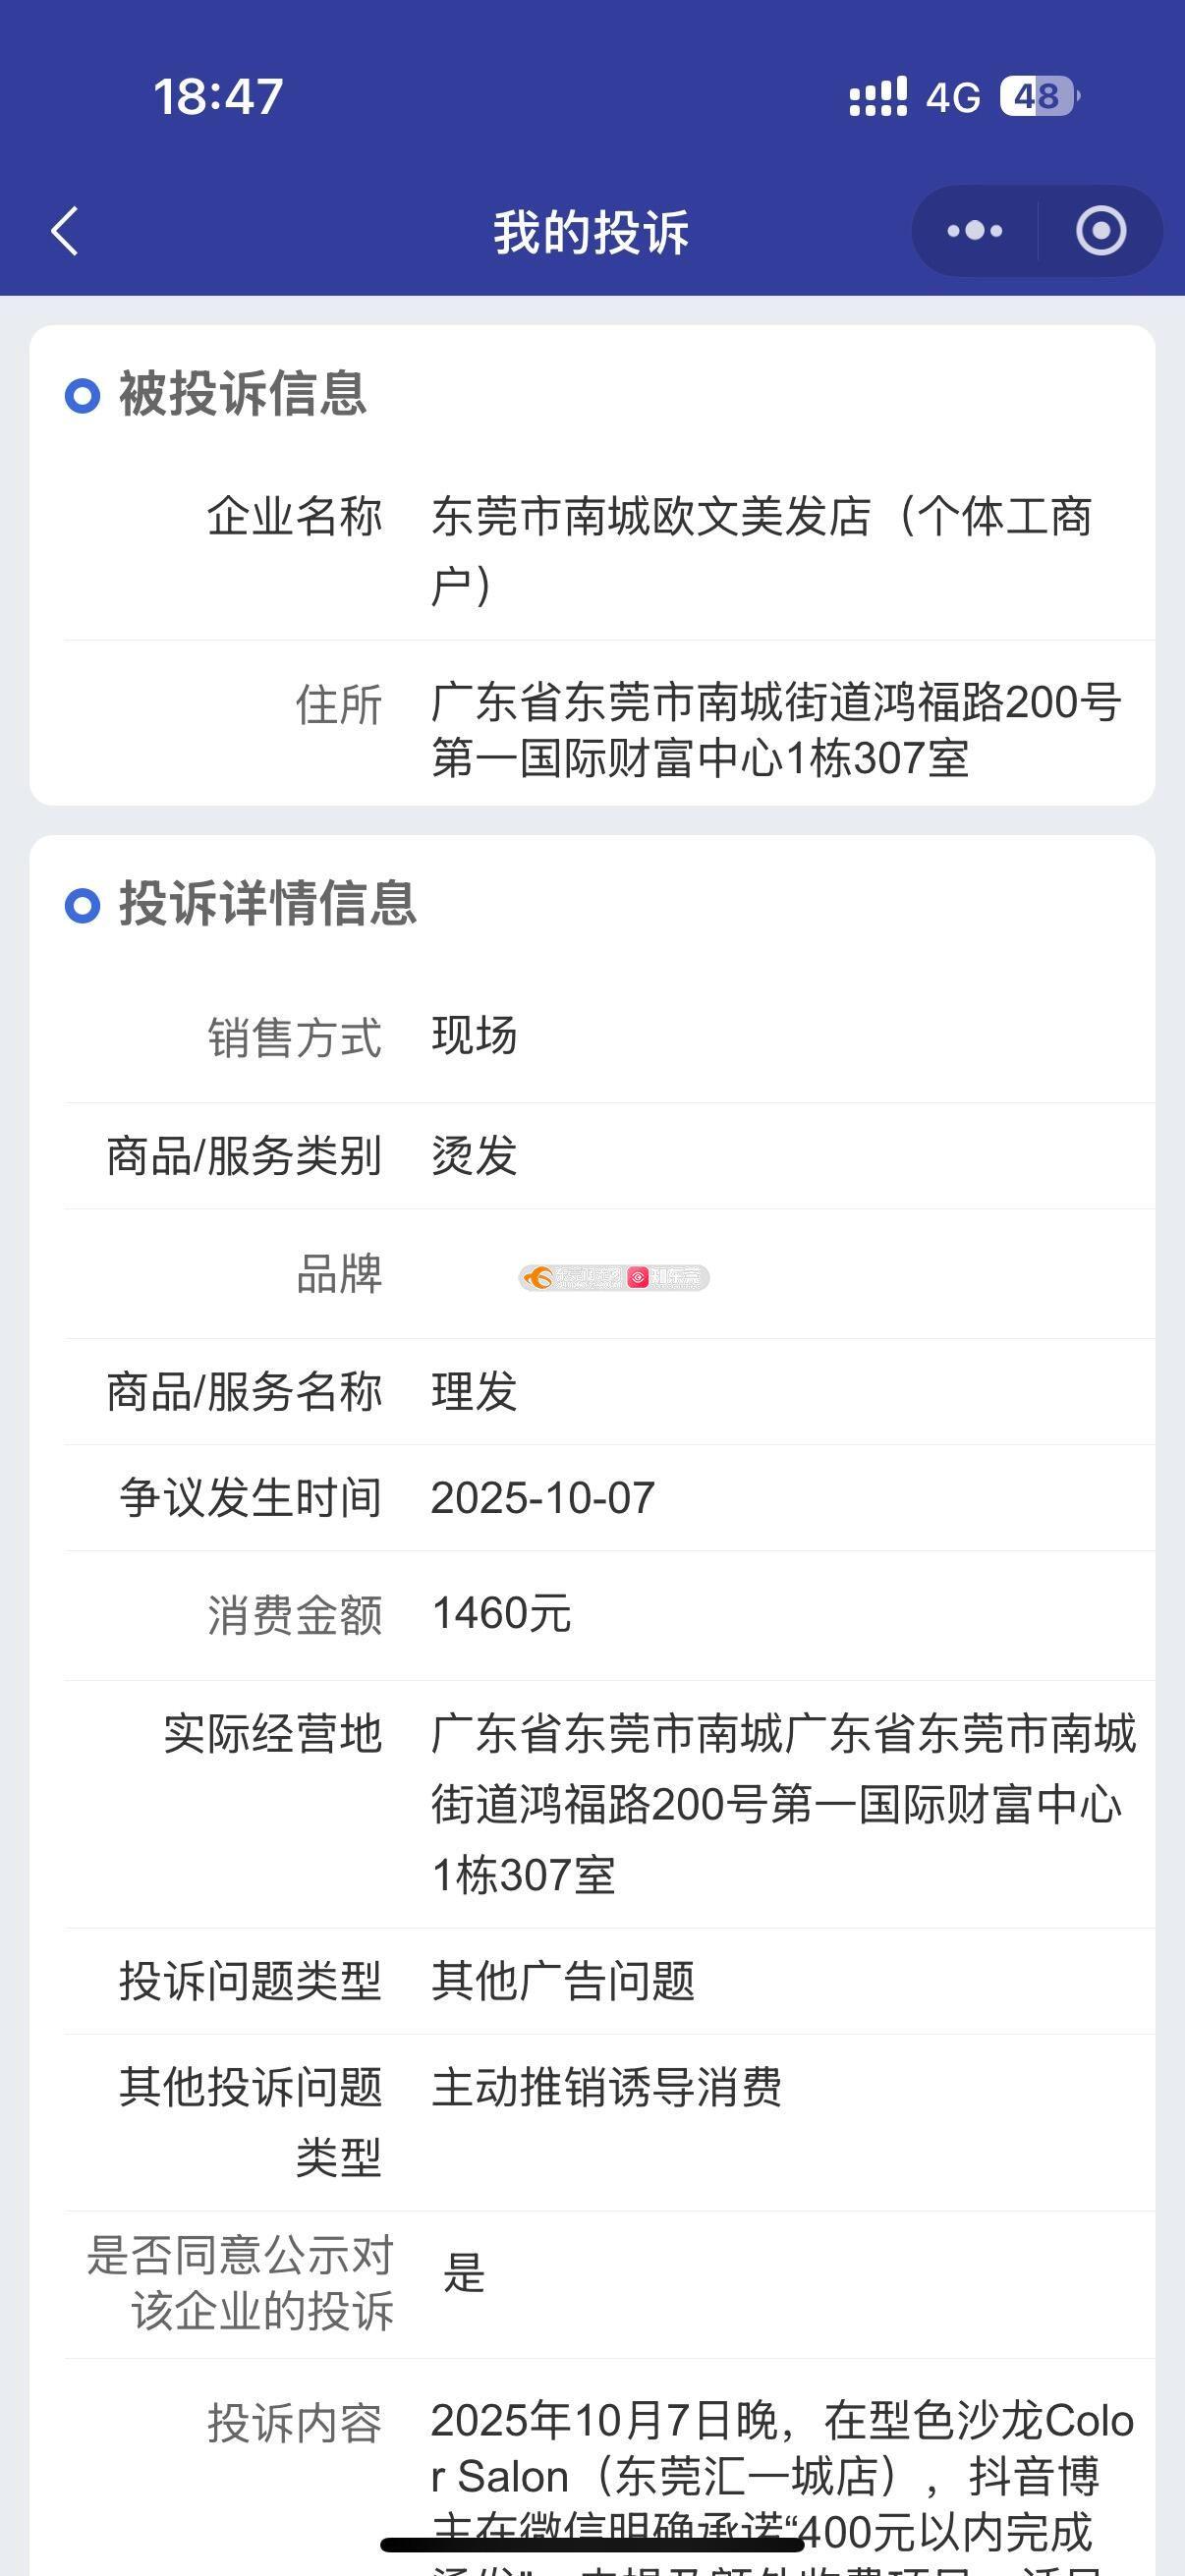Tap the dispute date 2025-10-07
1185x2576 pixels.
pos(543,1498)
